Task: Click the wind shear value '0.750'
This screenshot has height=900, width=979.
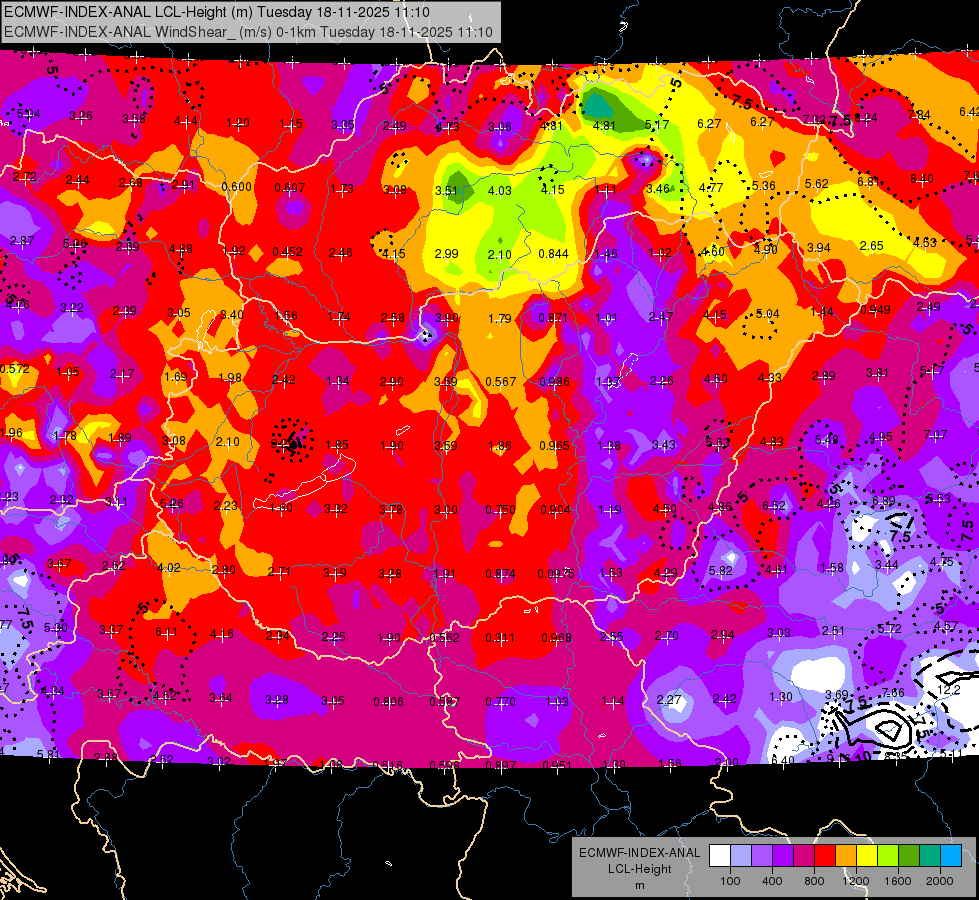Action: [501, 510]
